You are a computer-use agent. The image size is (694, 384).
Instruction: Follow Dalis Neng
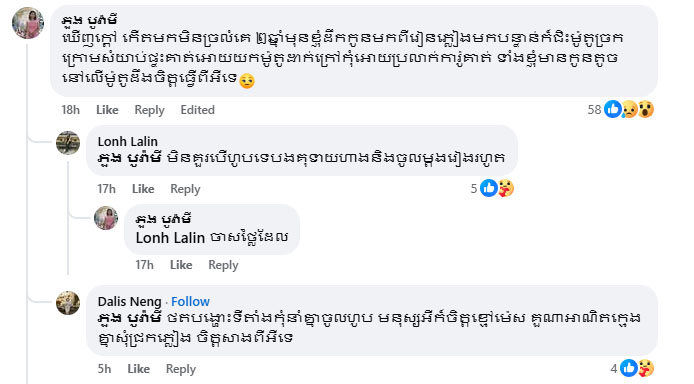coord(190,301)
